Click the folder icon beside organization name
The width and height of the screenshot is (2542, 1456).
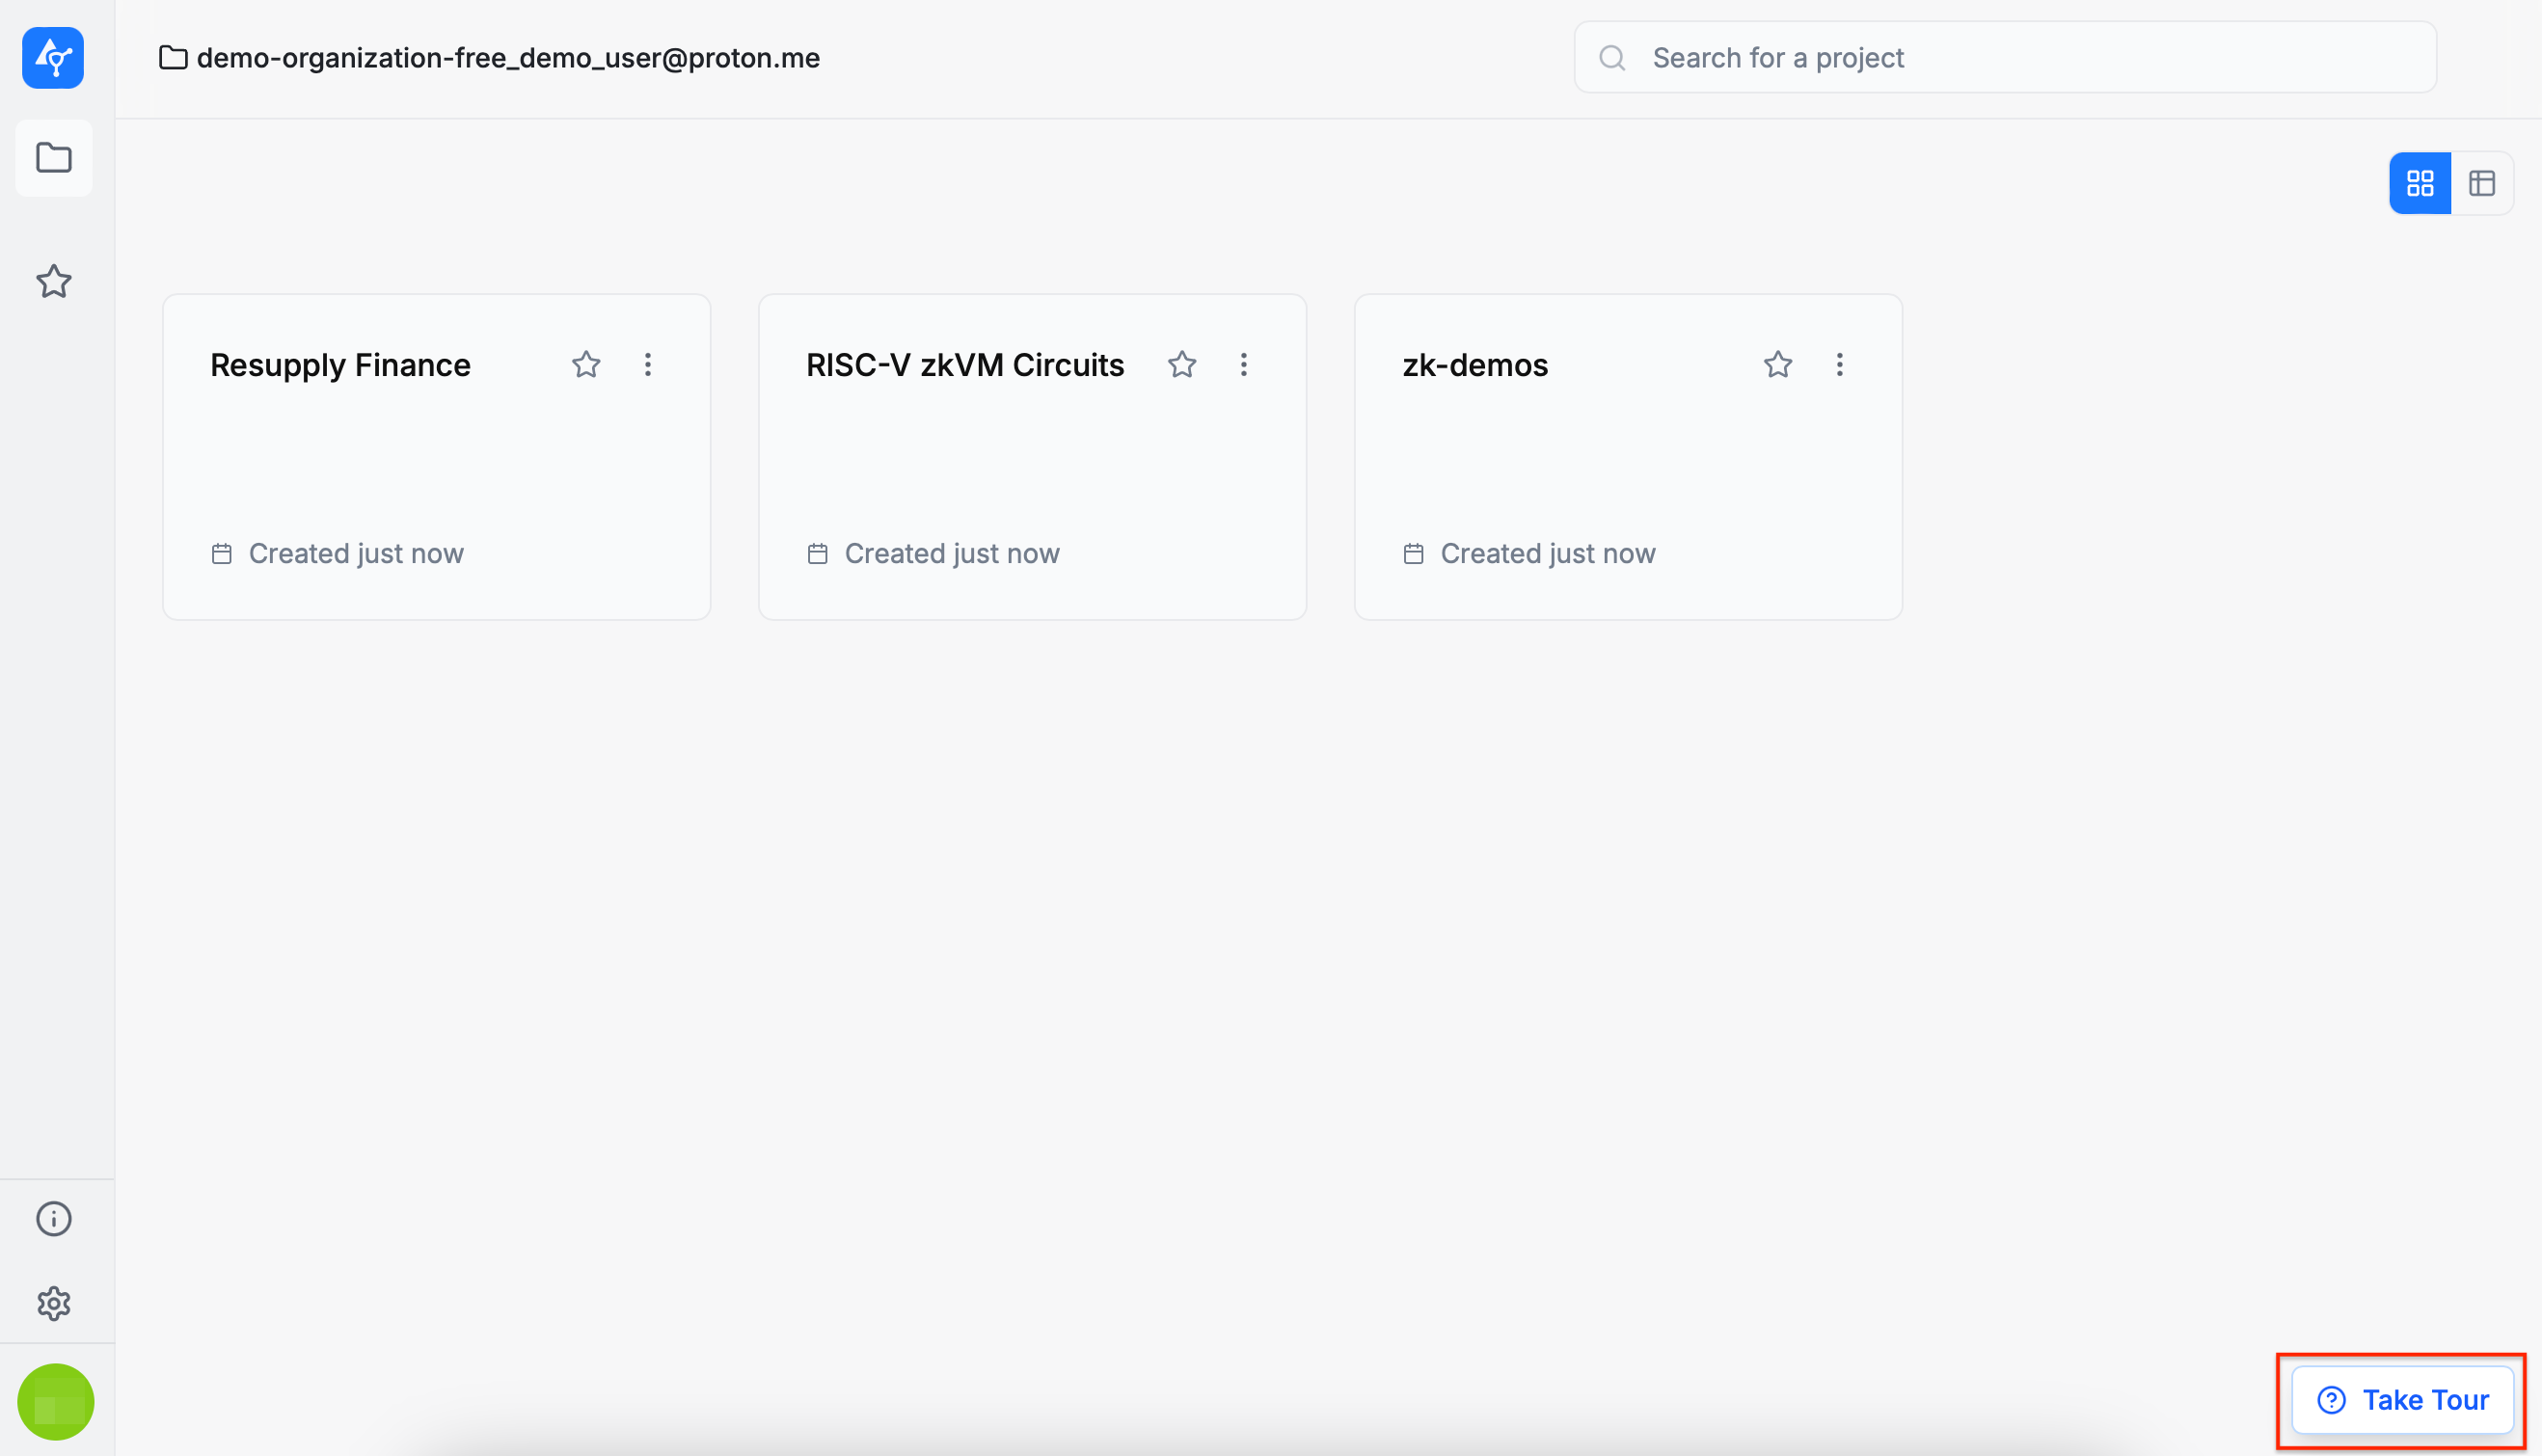(173, 58)
